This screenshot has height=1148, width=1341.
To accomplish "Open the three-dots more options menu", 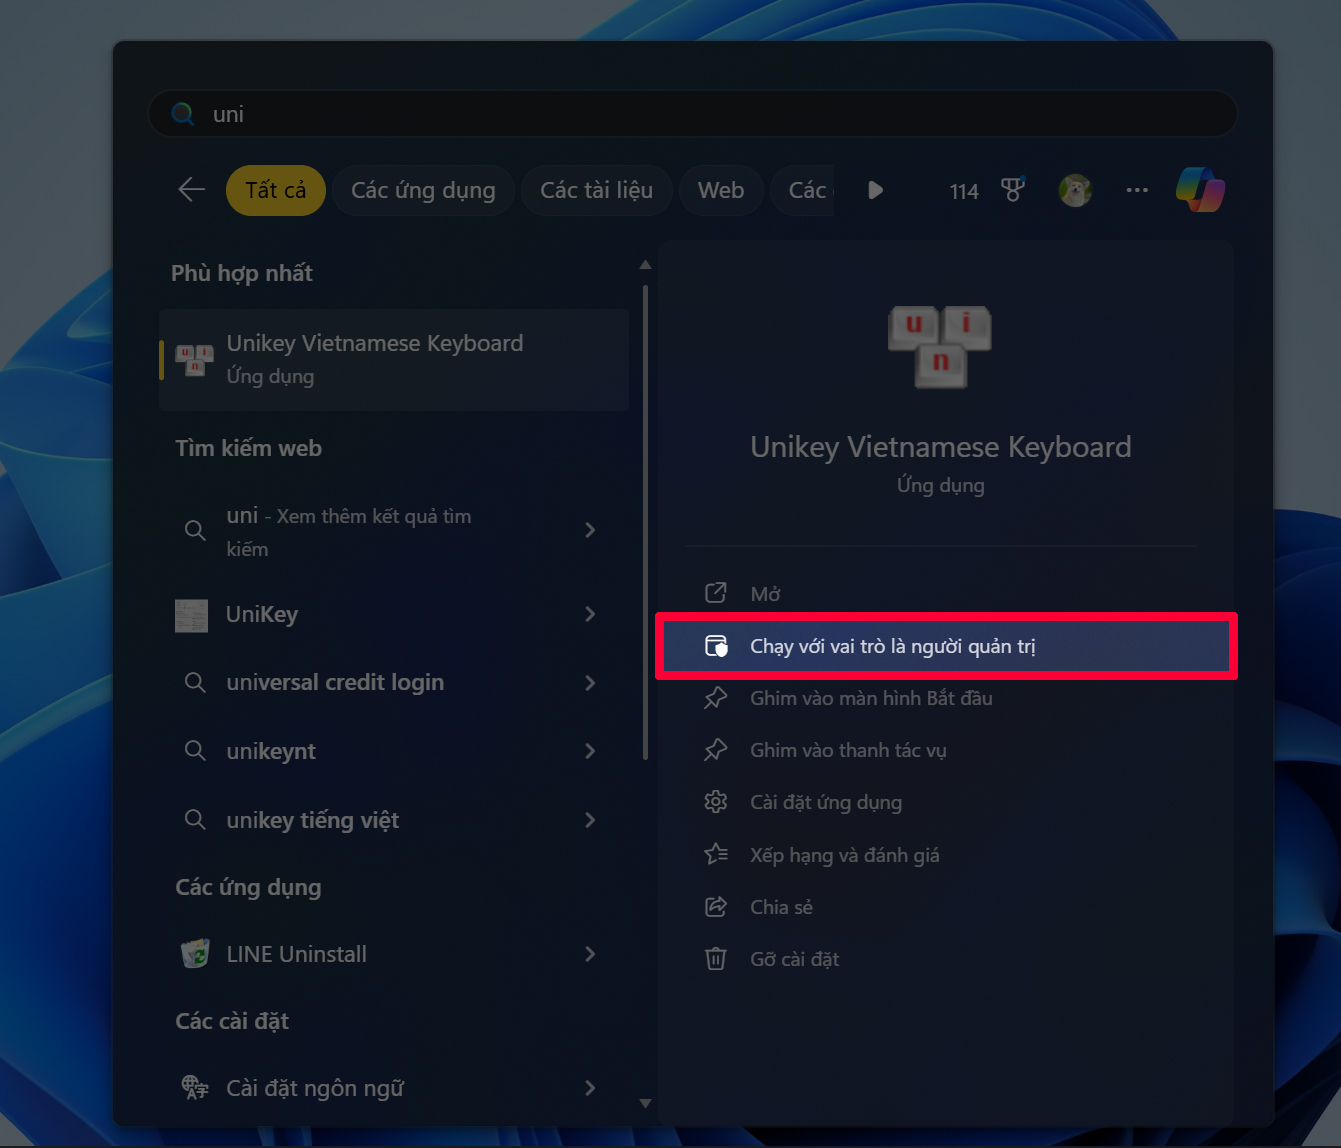I will 1137,190.
